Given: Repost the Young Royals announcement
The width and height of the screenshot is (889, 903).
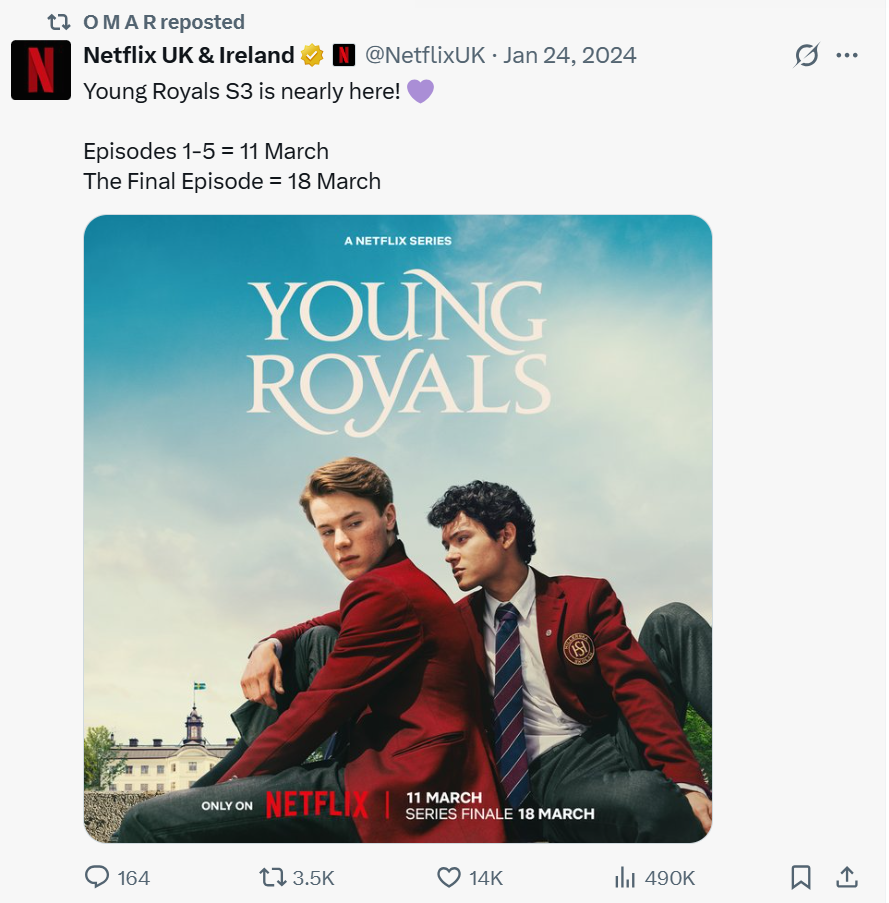Looking at the screenshot, I should (272, 877).
